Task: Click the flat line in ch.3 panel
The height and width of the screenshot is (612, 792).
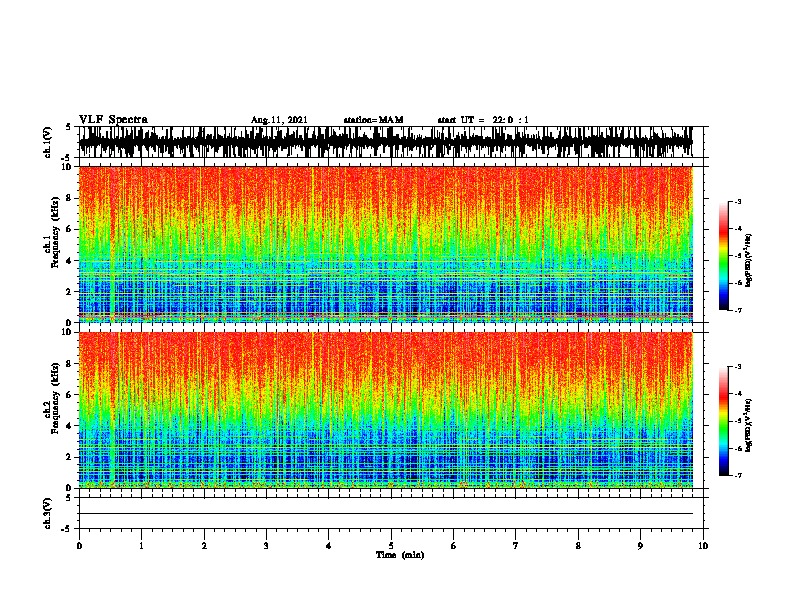Action: point(385,514)
